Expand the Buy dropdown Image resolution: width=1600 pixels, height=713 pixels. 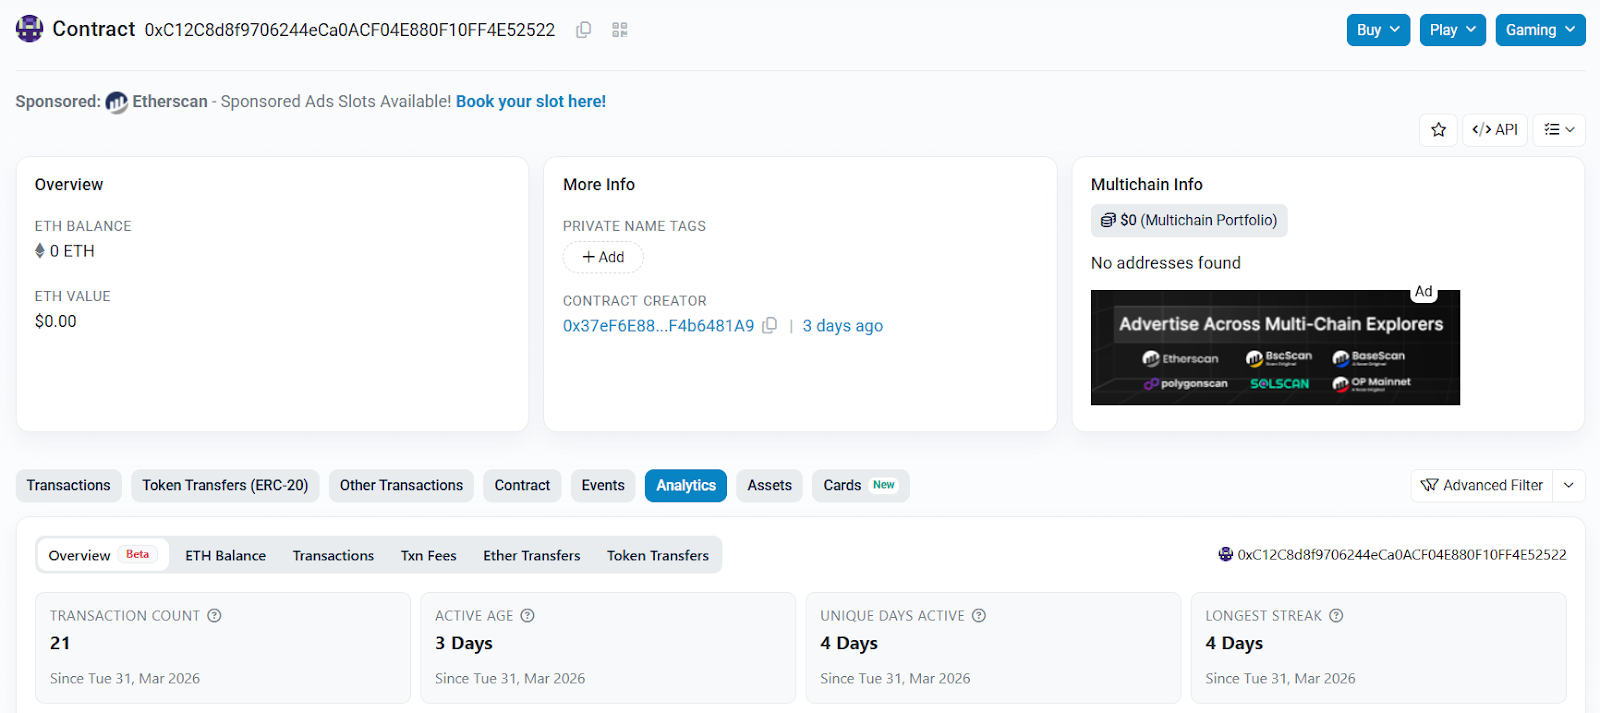pos(1378,30)
